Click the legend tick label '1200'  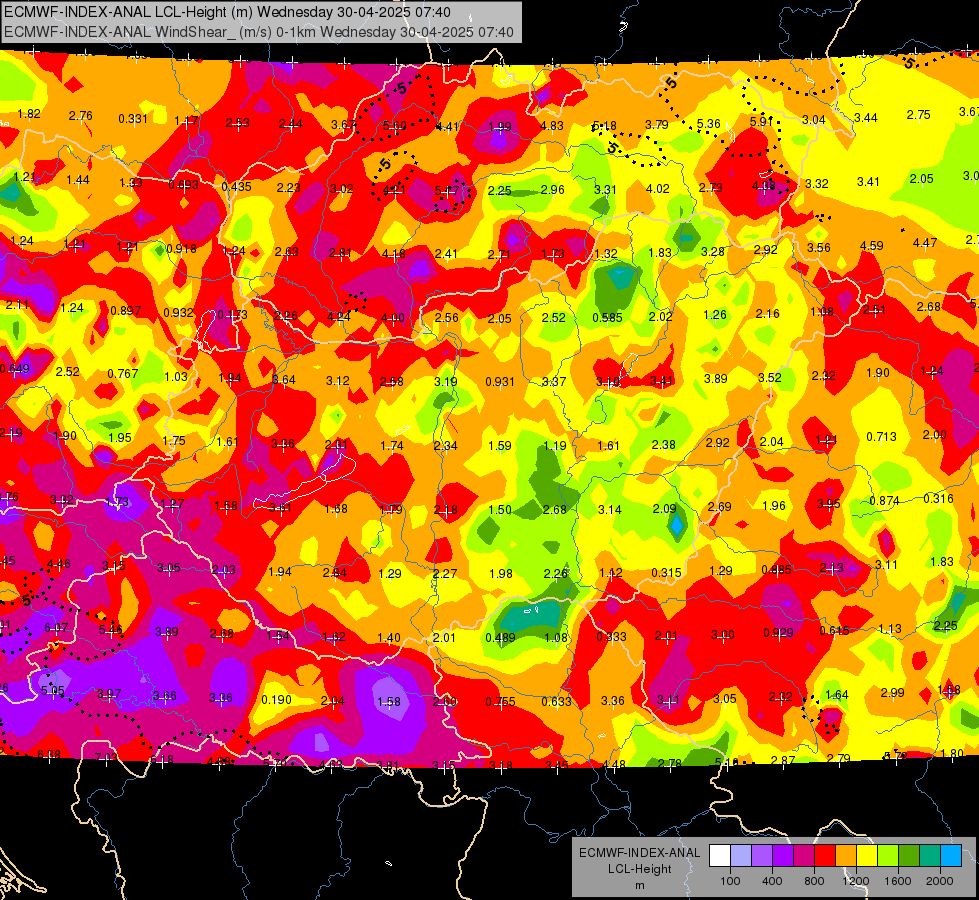(856, 881)
